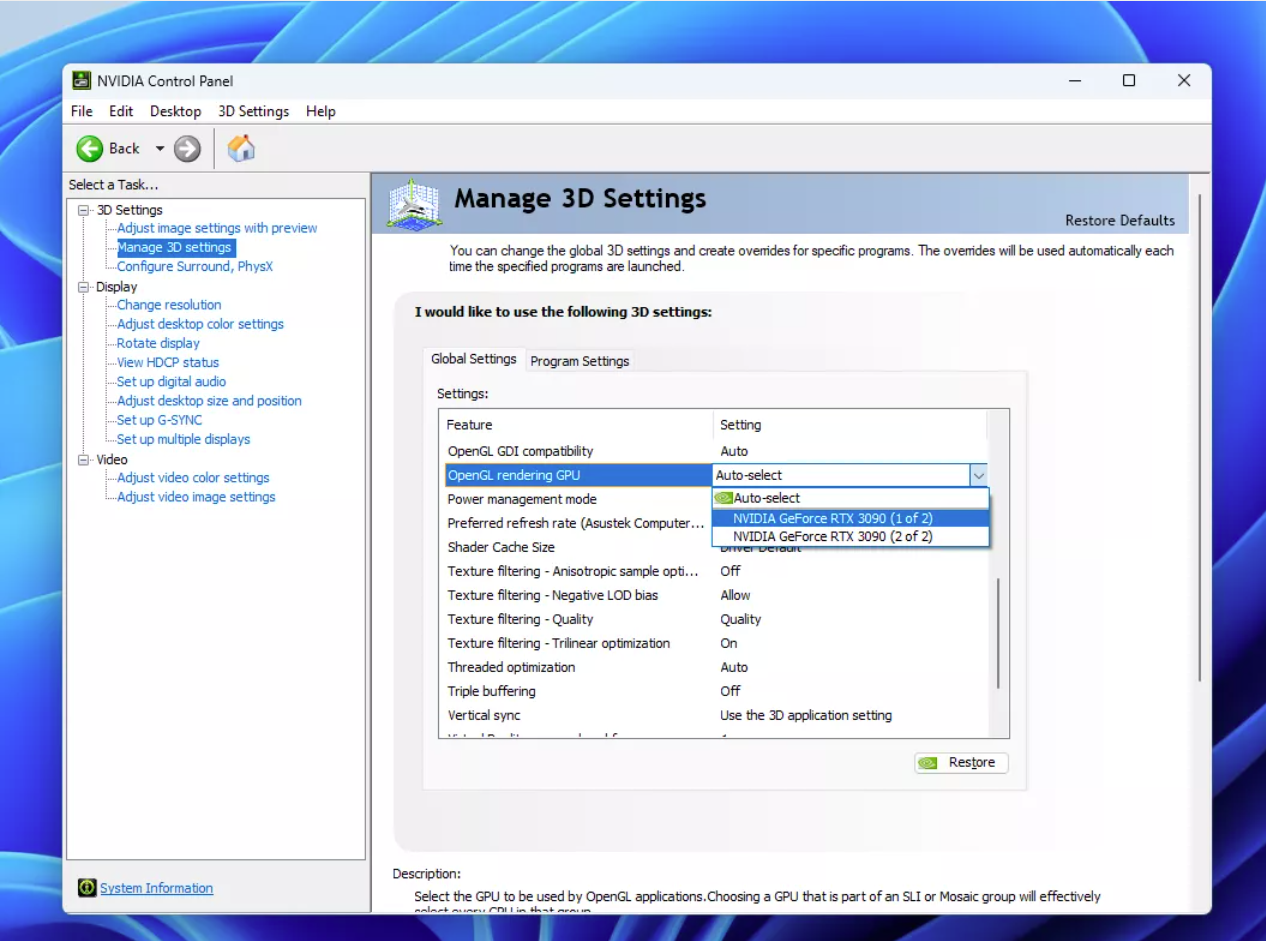Image resolution: width=1266 pixels, height=941 pixels.
Task: Open the File menu
Action: tap(82, 111)
